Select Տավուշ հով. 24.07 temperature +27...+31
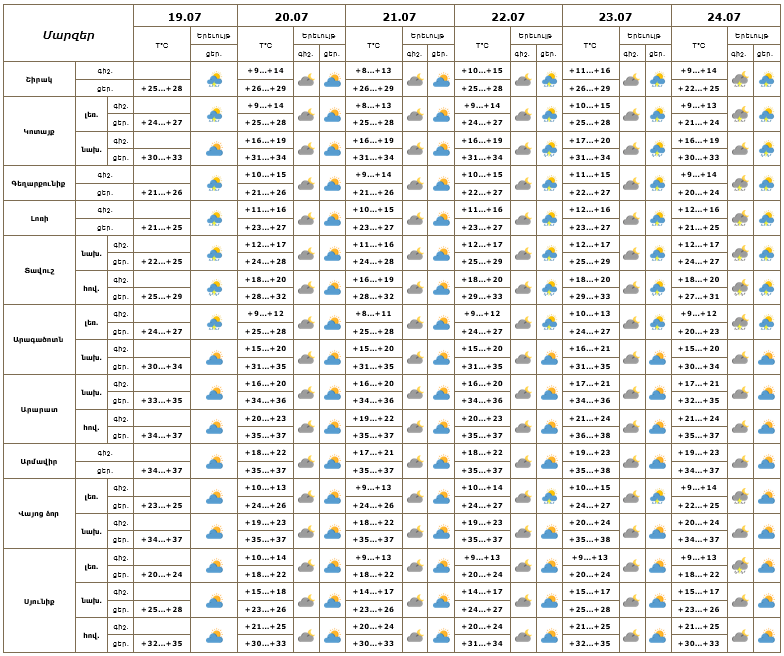This screenshot has height=656, width=784. (698, 296)
